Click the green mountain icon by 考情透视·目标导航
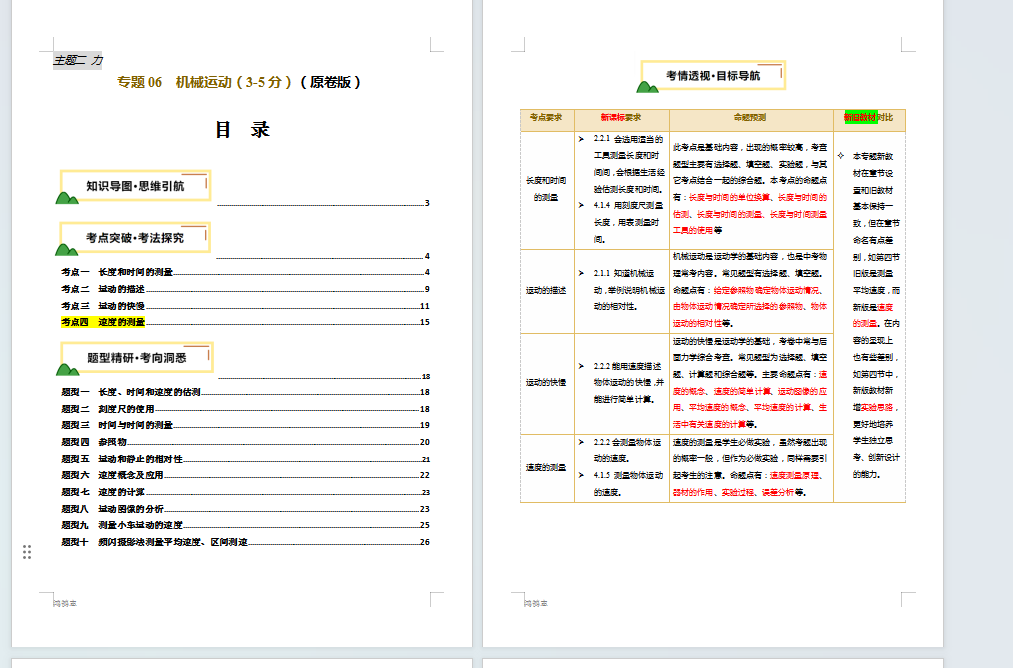This screenshot has height=668, width=1013. click(x=648, y=86)
